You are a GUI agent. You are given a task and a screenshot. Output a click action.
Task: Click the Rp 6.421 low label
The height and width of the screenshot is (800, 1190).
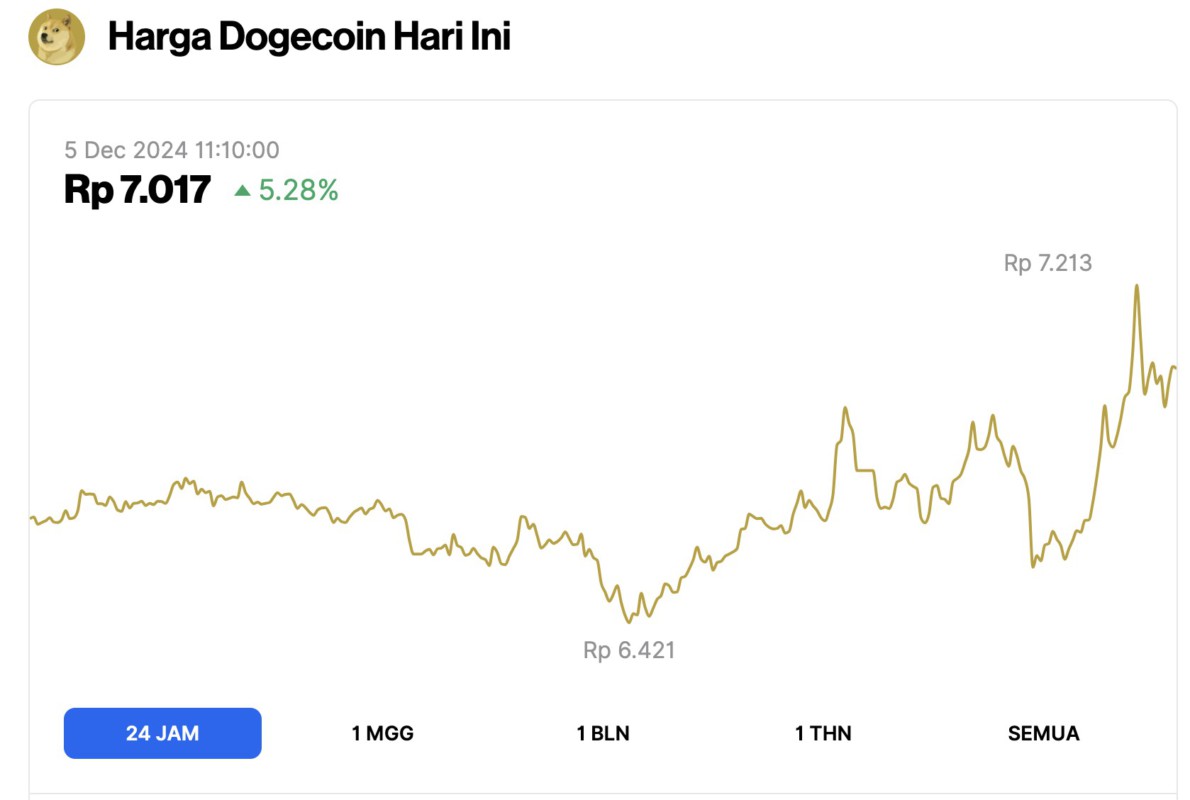[630, 650]
